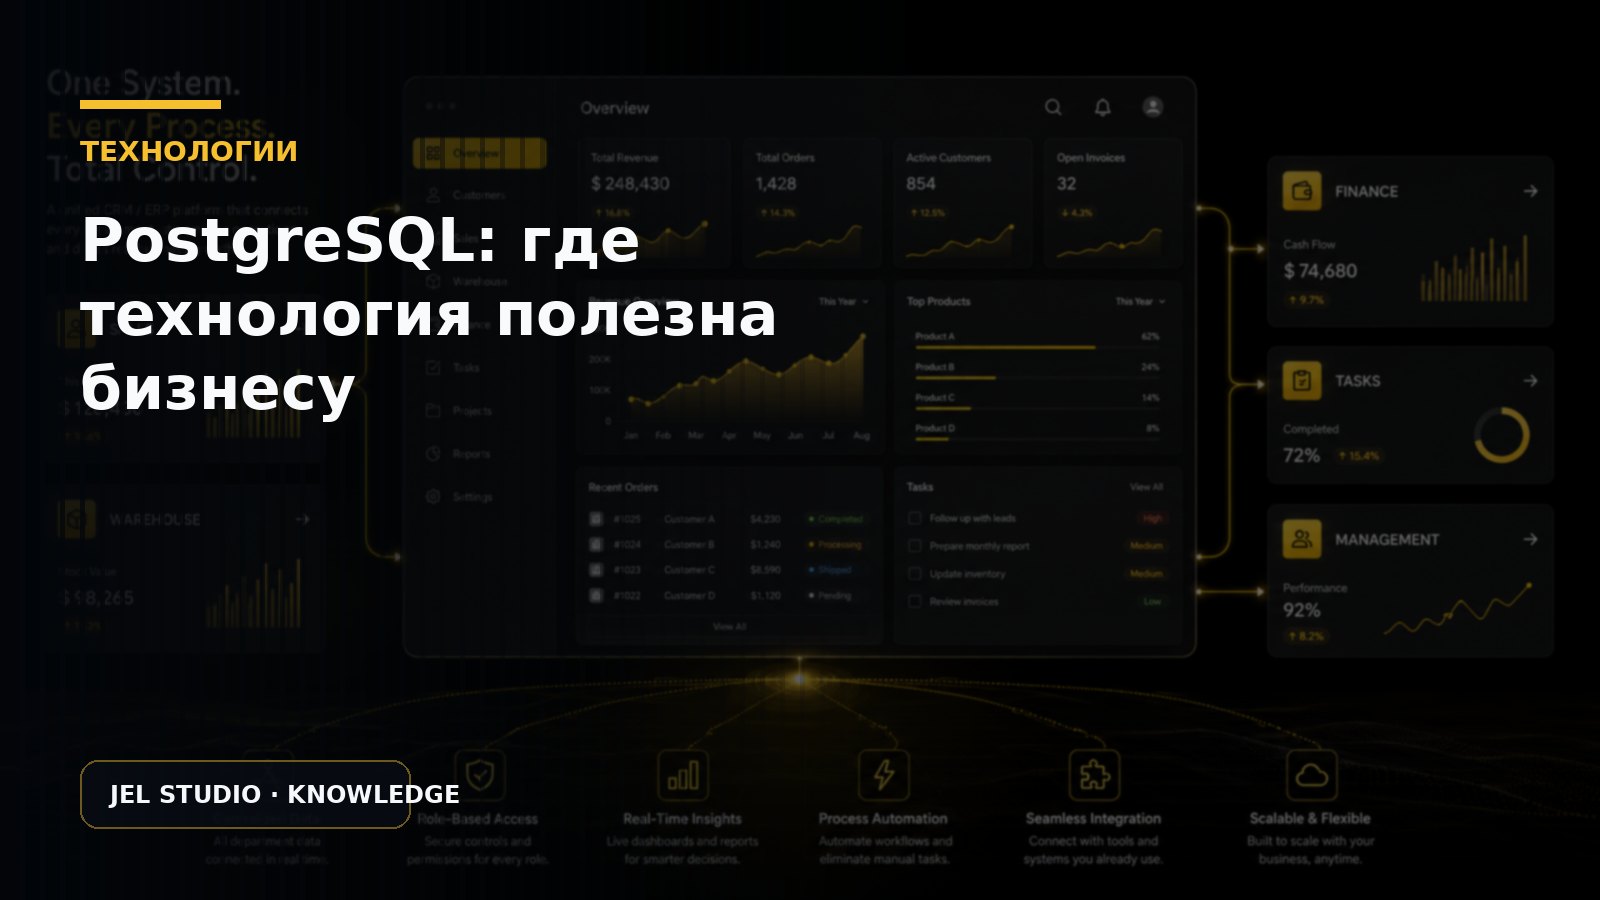Select Warehouse in the dashboard sidebar
1600x900 pixels.
tap(480, 282)
